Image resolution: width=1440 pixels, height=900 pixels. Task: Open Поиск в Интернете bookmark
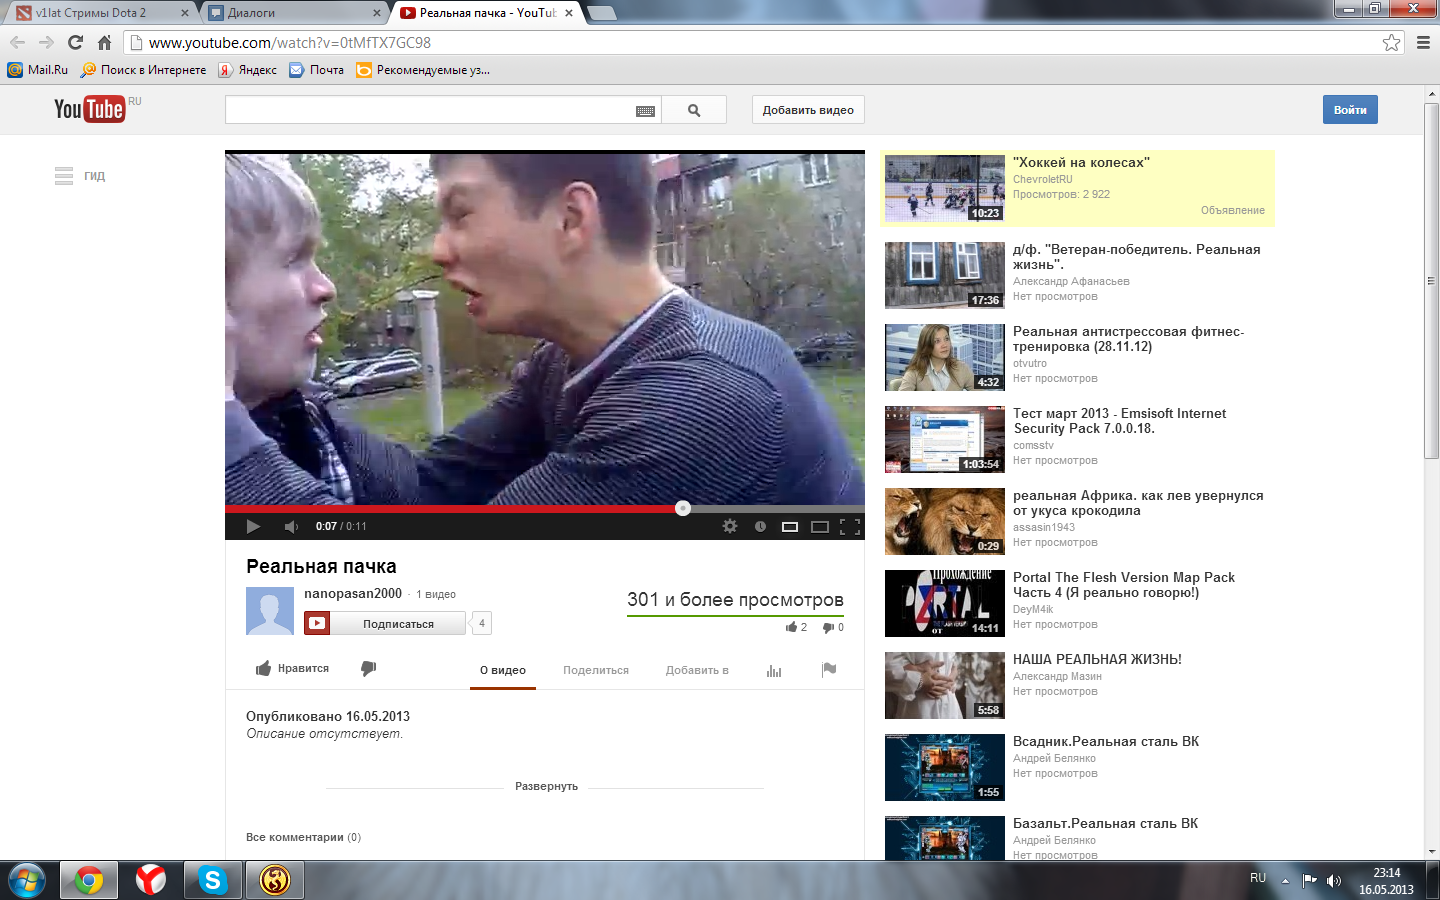[143, 70]
